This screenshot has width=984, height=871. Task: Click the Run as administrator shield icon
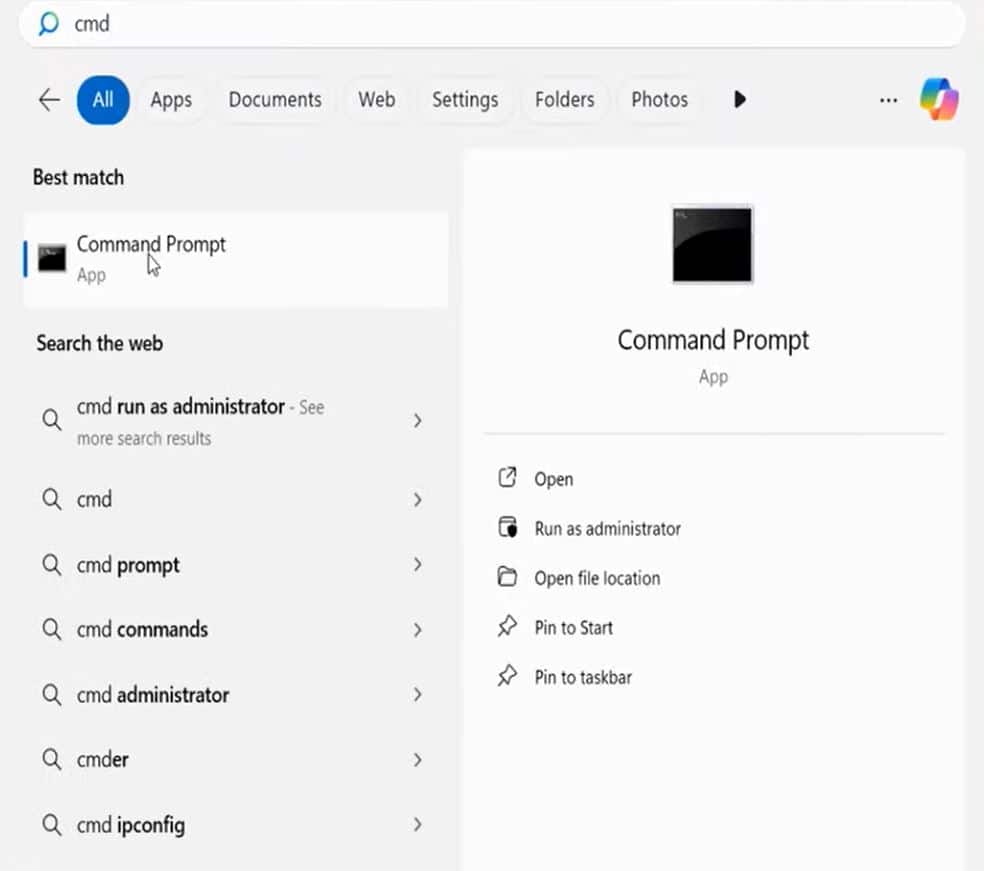tap(508, 528)
